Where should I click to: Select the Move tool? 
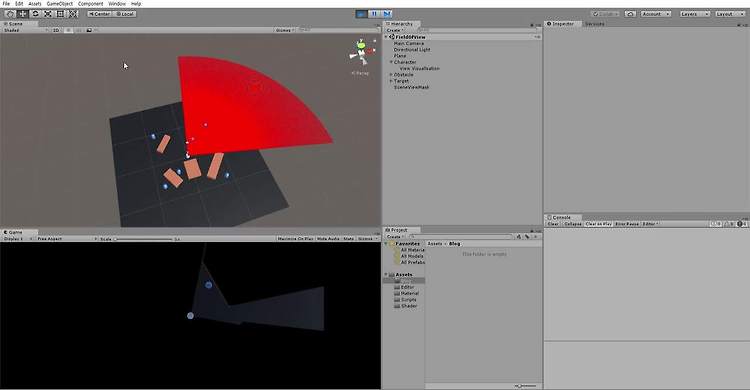pos(22,14)
